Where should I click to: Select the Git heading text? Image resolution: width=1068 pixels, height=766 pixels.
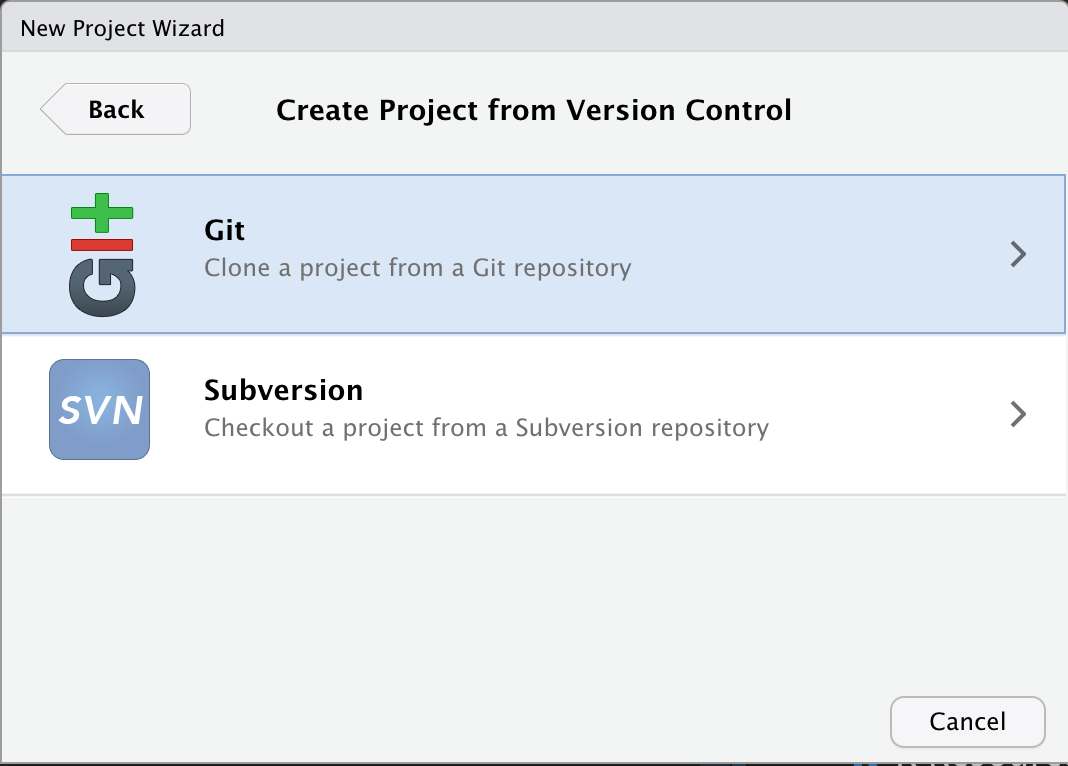point(225,230)
